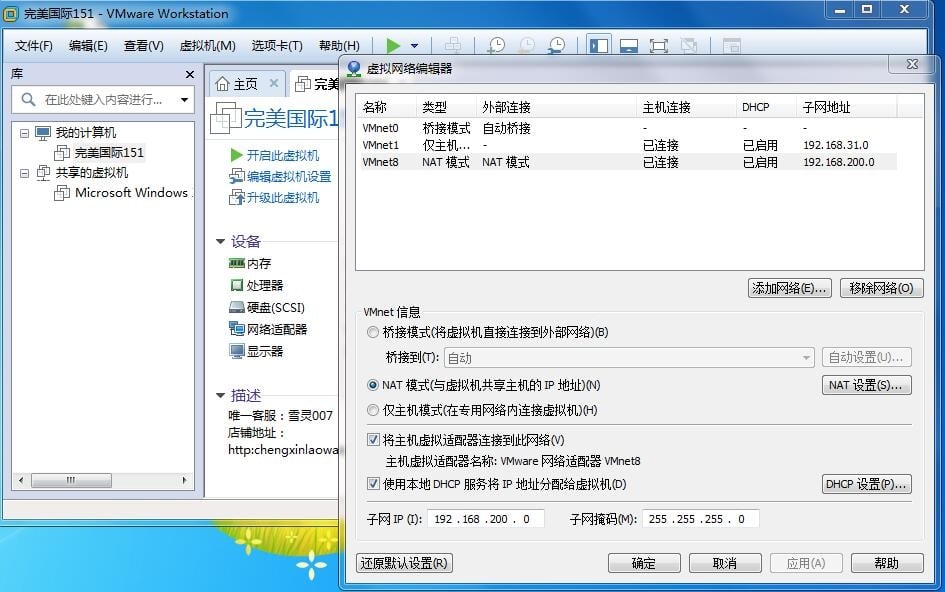
Task: Select the VMnet1 row in network list
Action: [x=629, y=145]
